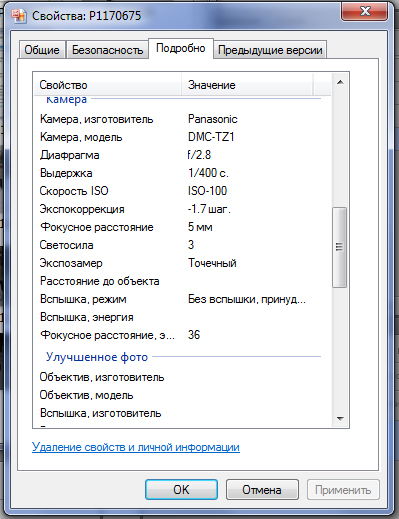
Task: Click the vertical scrollbar thumb
Action: coord(340,247)
